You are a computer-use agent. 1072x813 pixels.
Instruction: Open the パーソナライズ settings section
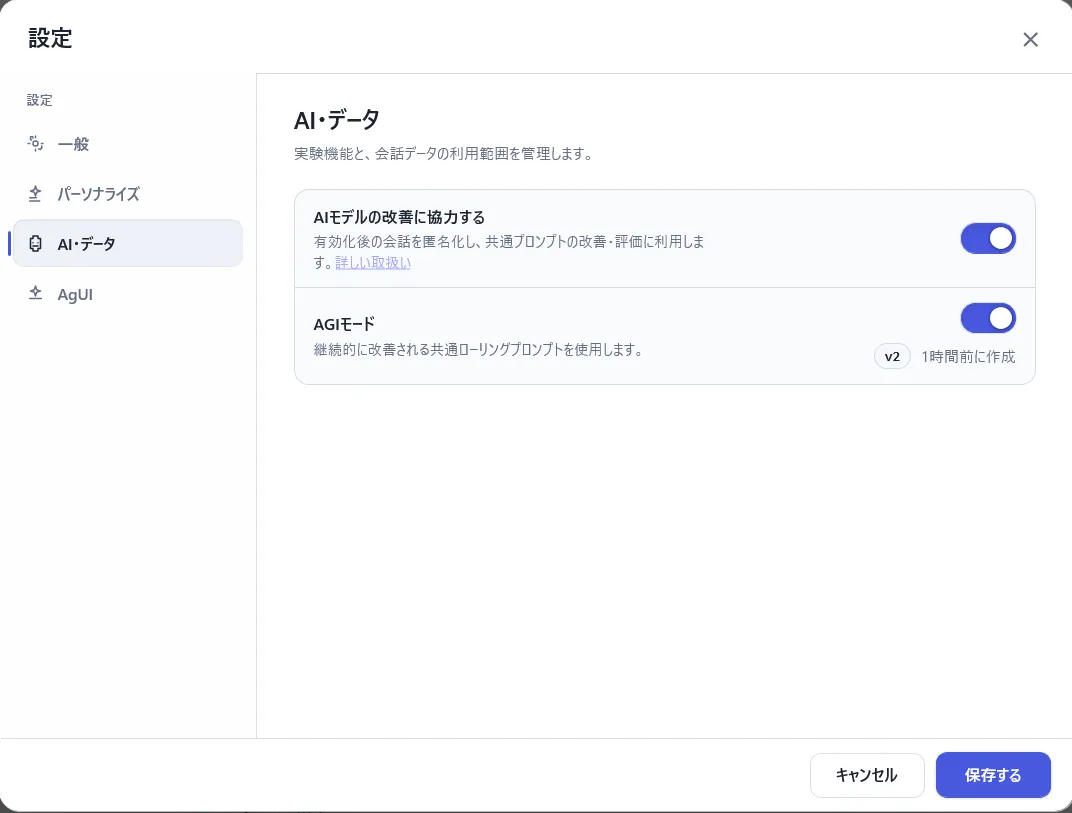pyautogui.click(x=128, y=194)
